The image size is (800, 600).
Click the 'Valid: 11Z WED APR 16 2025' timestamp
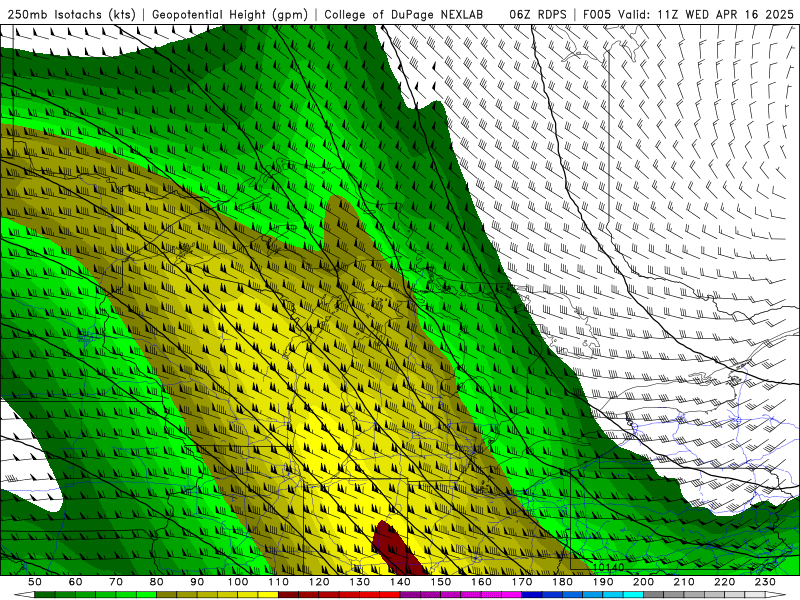point(706,15)
